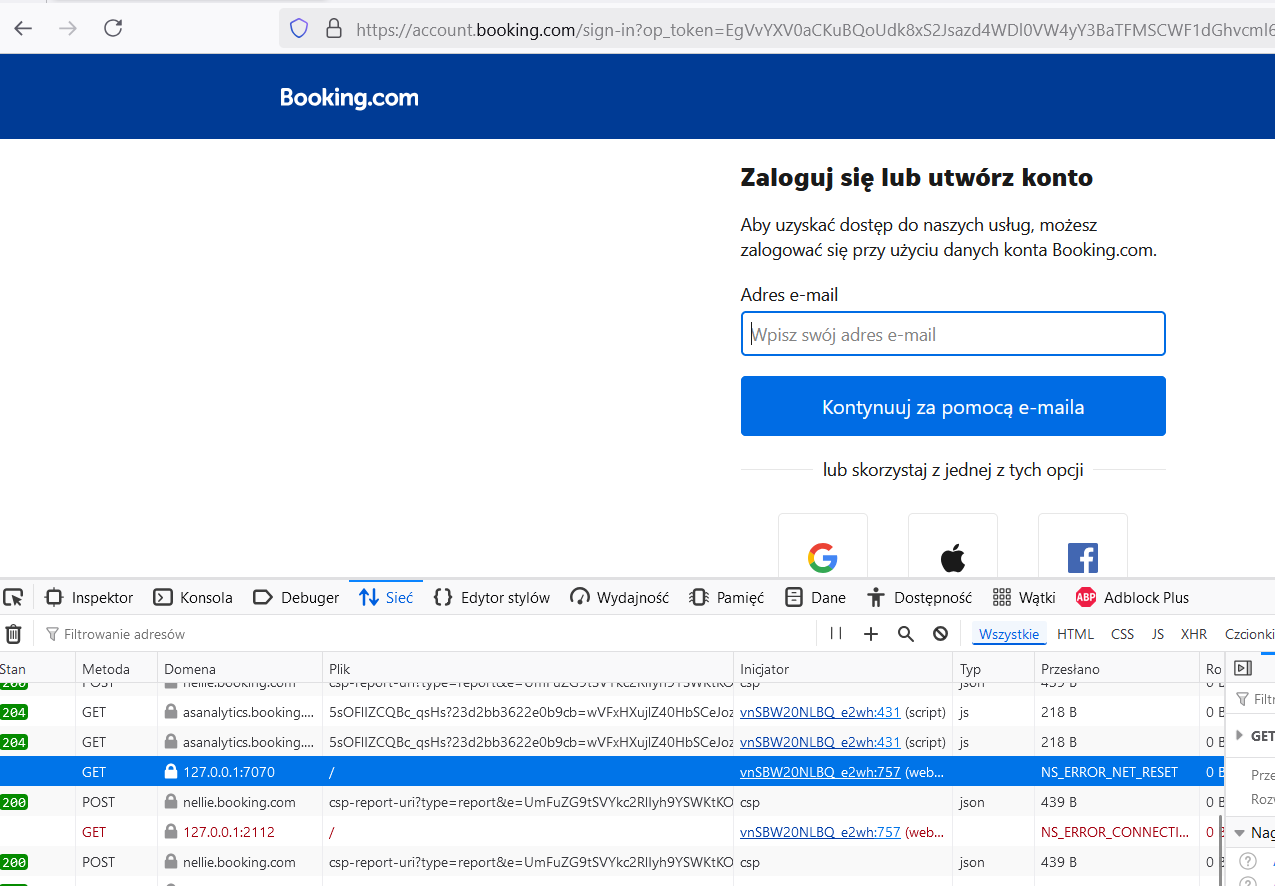Image resolution: width=1275 pixels, height=886 pixels.
Task: Open the Wydajność tab
Action: click(x=620, y=598)
